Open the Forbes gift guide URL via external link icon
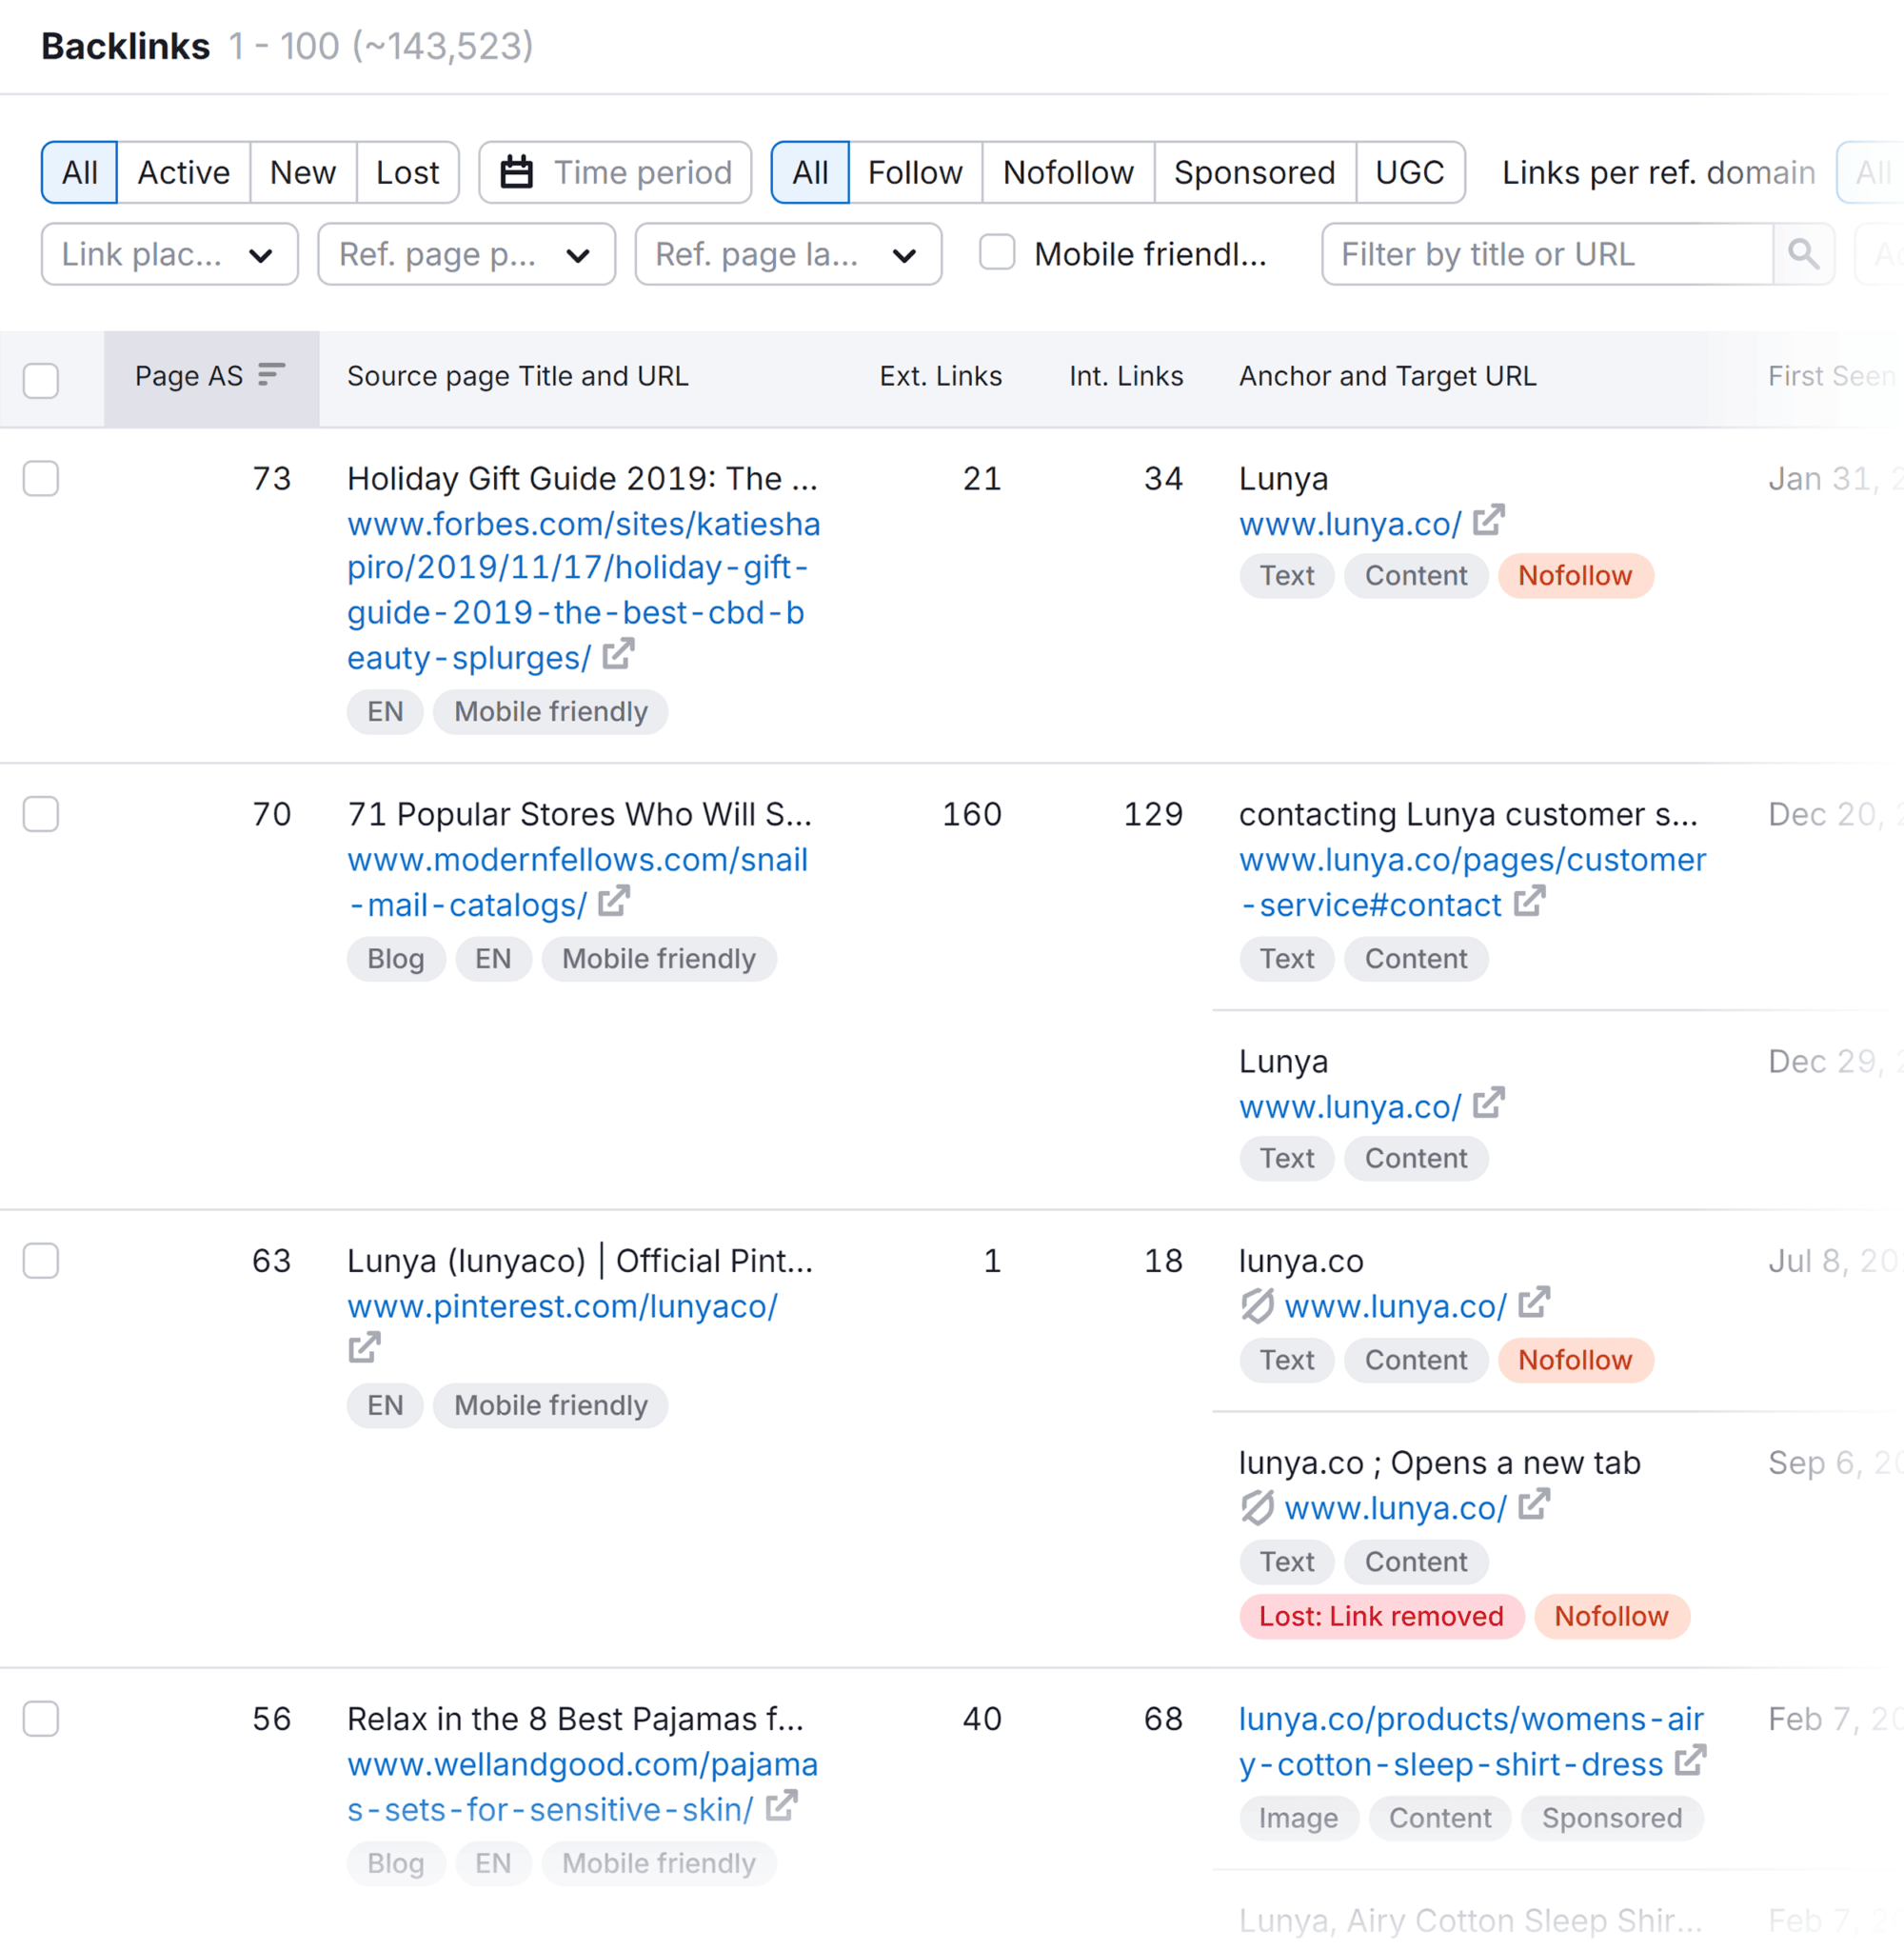The width and height of the screenshot is (1904, 1950). click(x=620, y=653)
